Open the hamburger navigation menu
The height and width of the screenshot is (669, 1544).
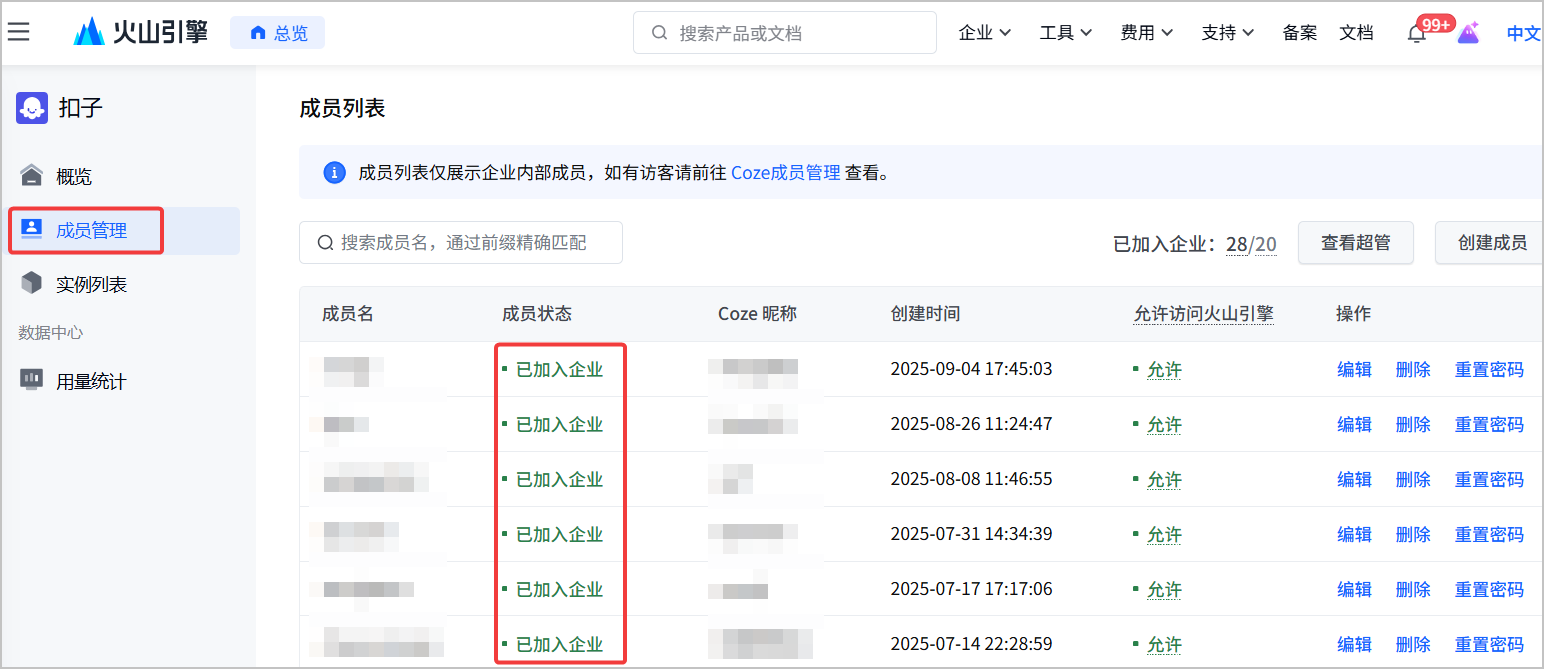[x=18, y=32]
